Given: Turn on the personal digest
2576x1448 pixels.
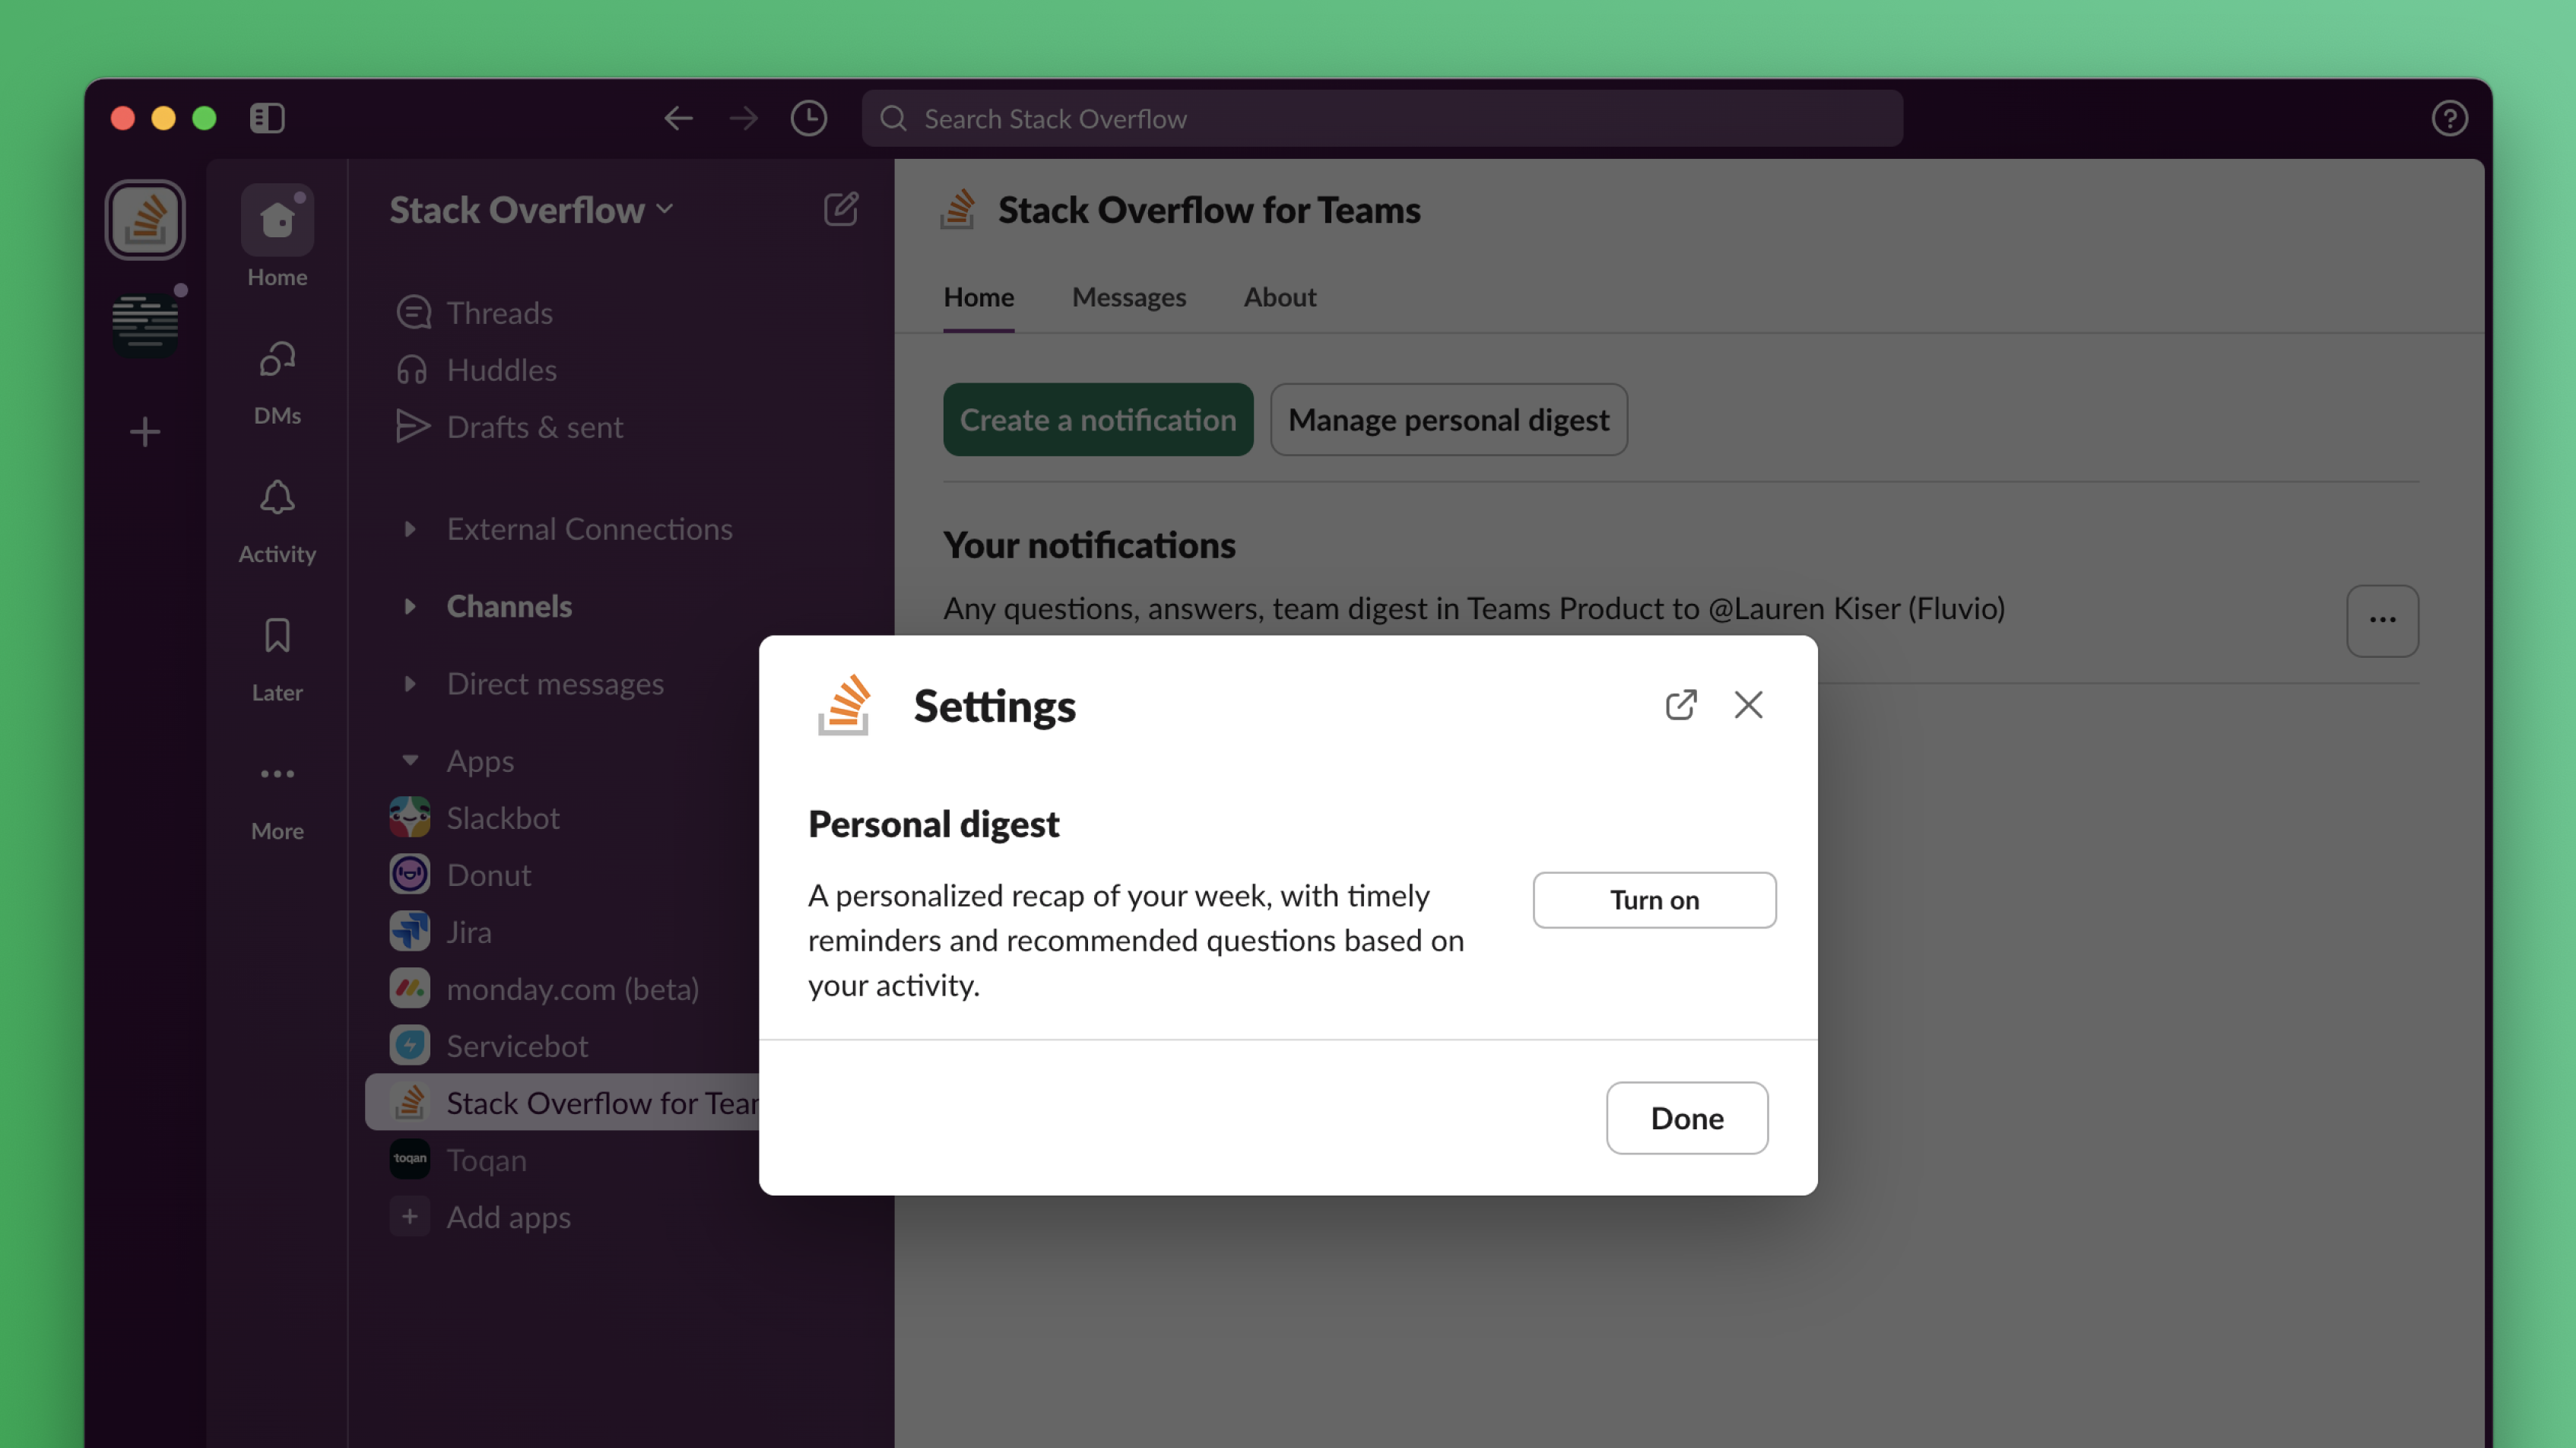Looking at the screenshot, I should click(1654, 899).
